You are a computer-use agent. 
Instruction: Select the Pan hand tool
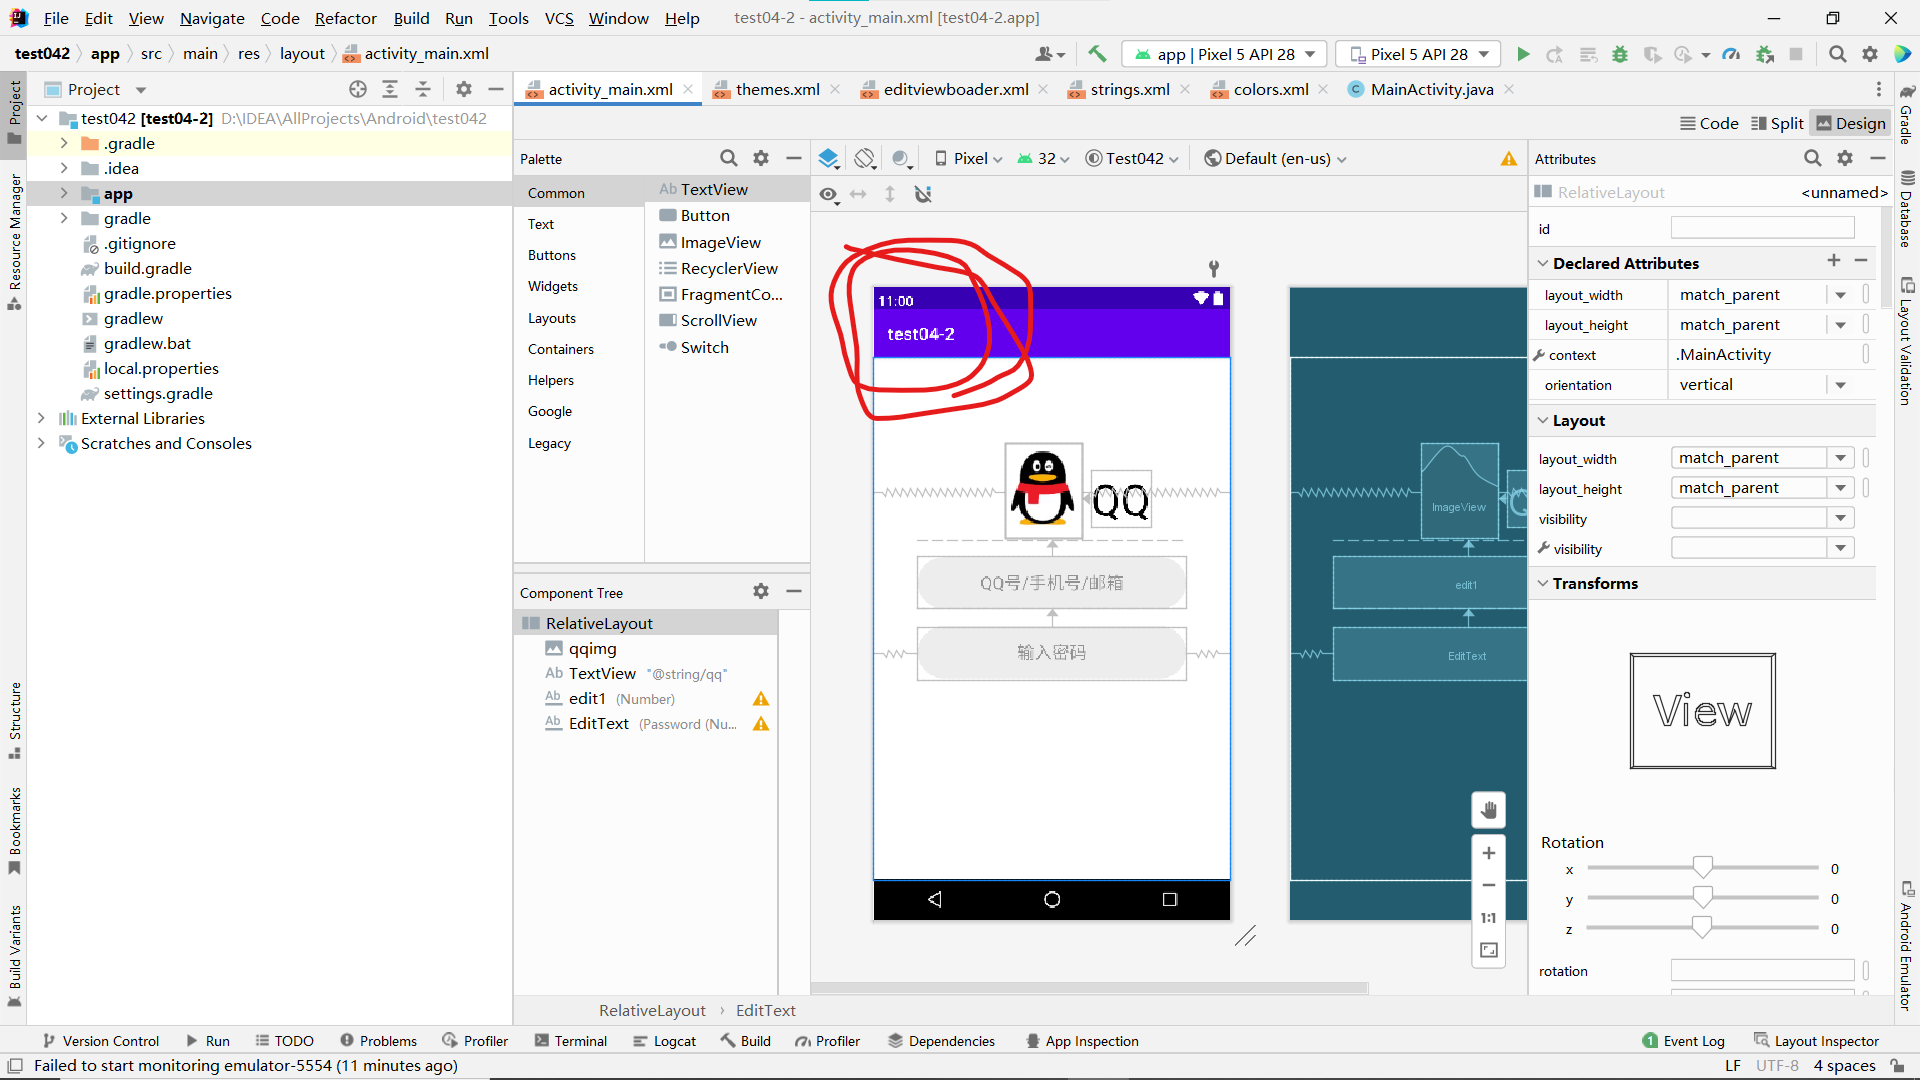coord(1488,810)
